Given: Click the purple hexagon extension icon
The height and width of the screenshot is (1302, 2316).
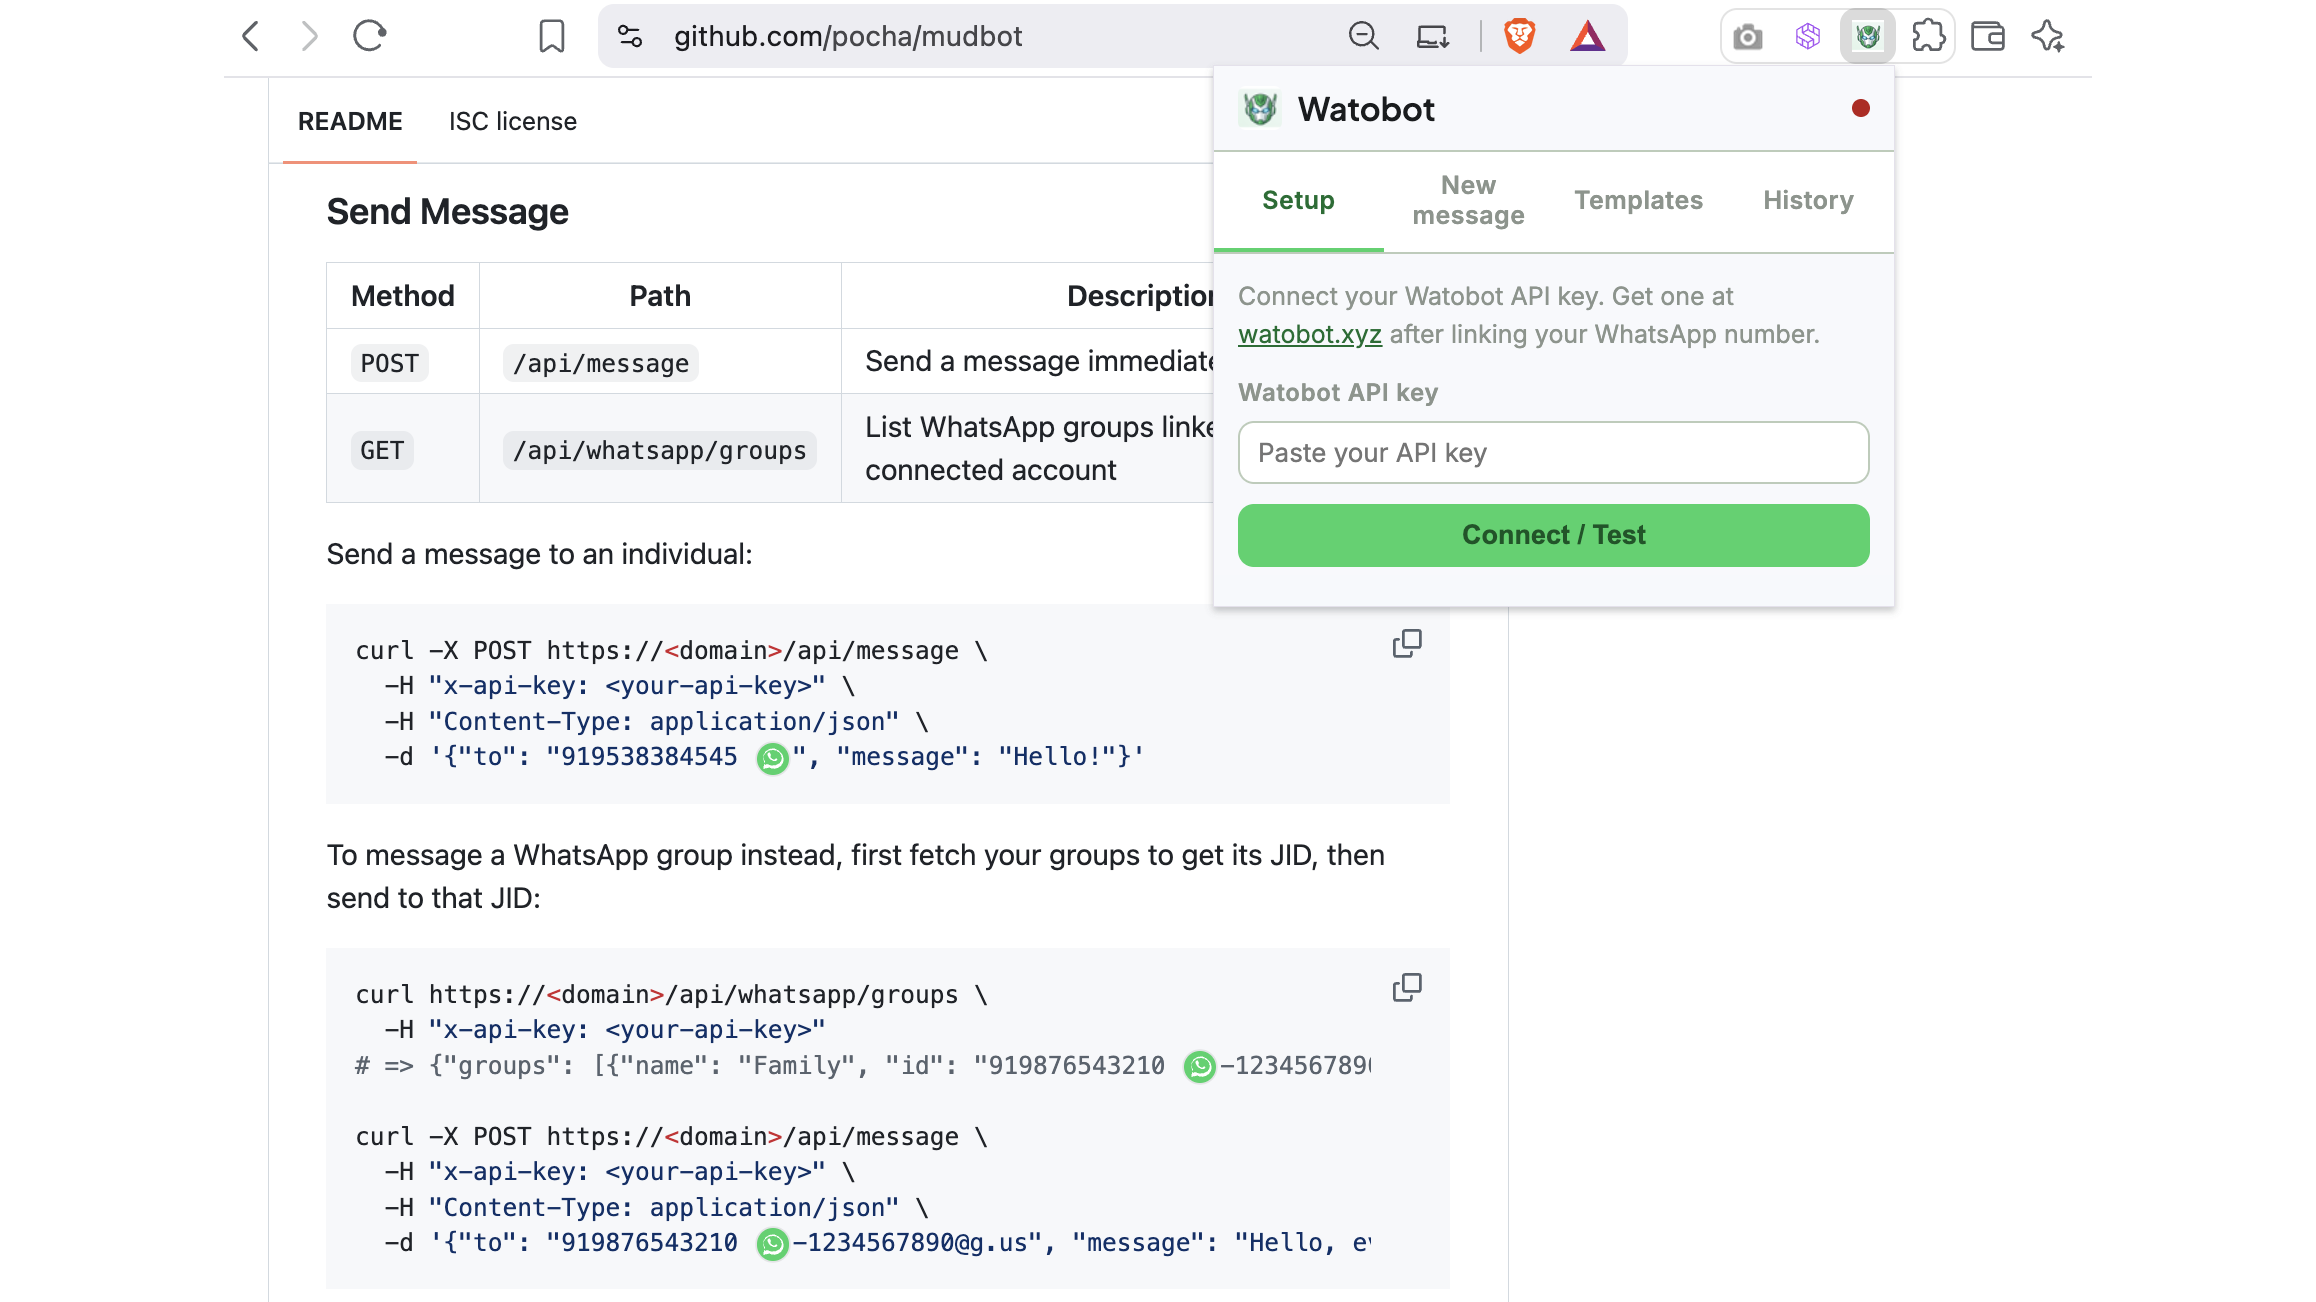Looking at the screenshot, I should (1808, 37).
